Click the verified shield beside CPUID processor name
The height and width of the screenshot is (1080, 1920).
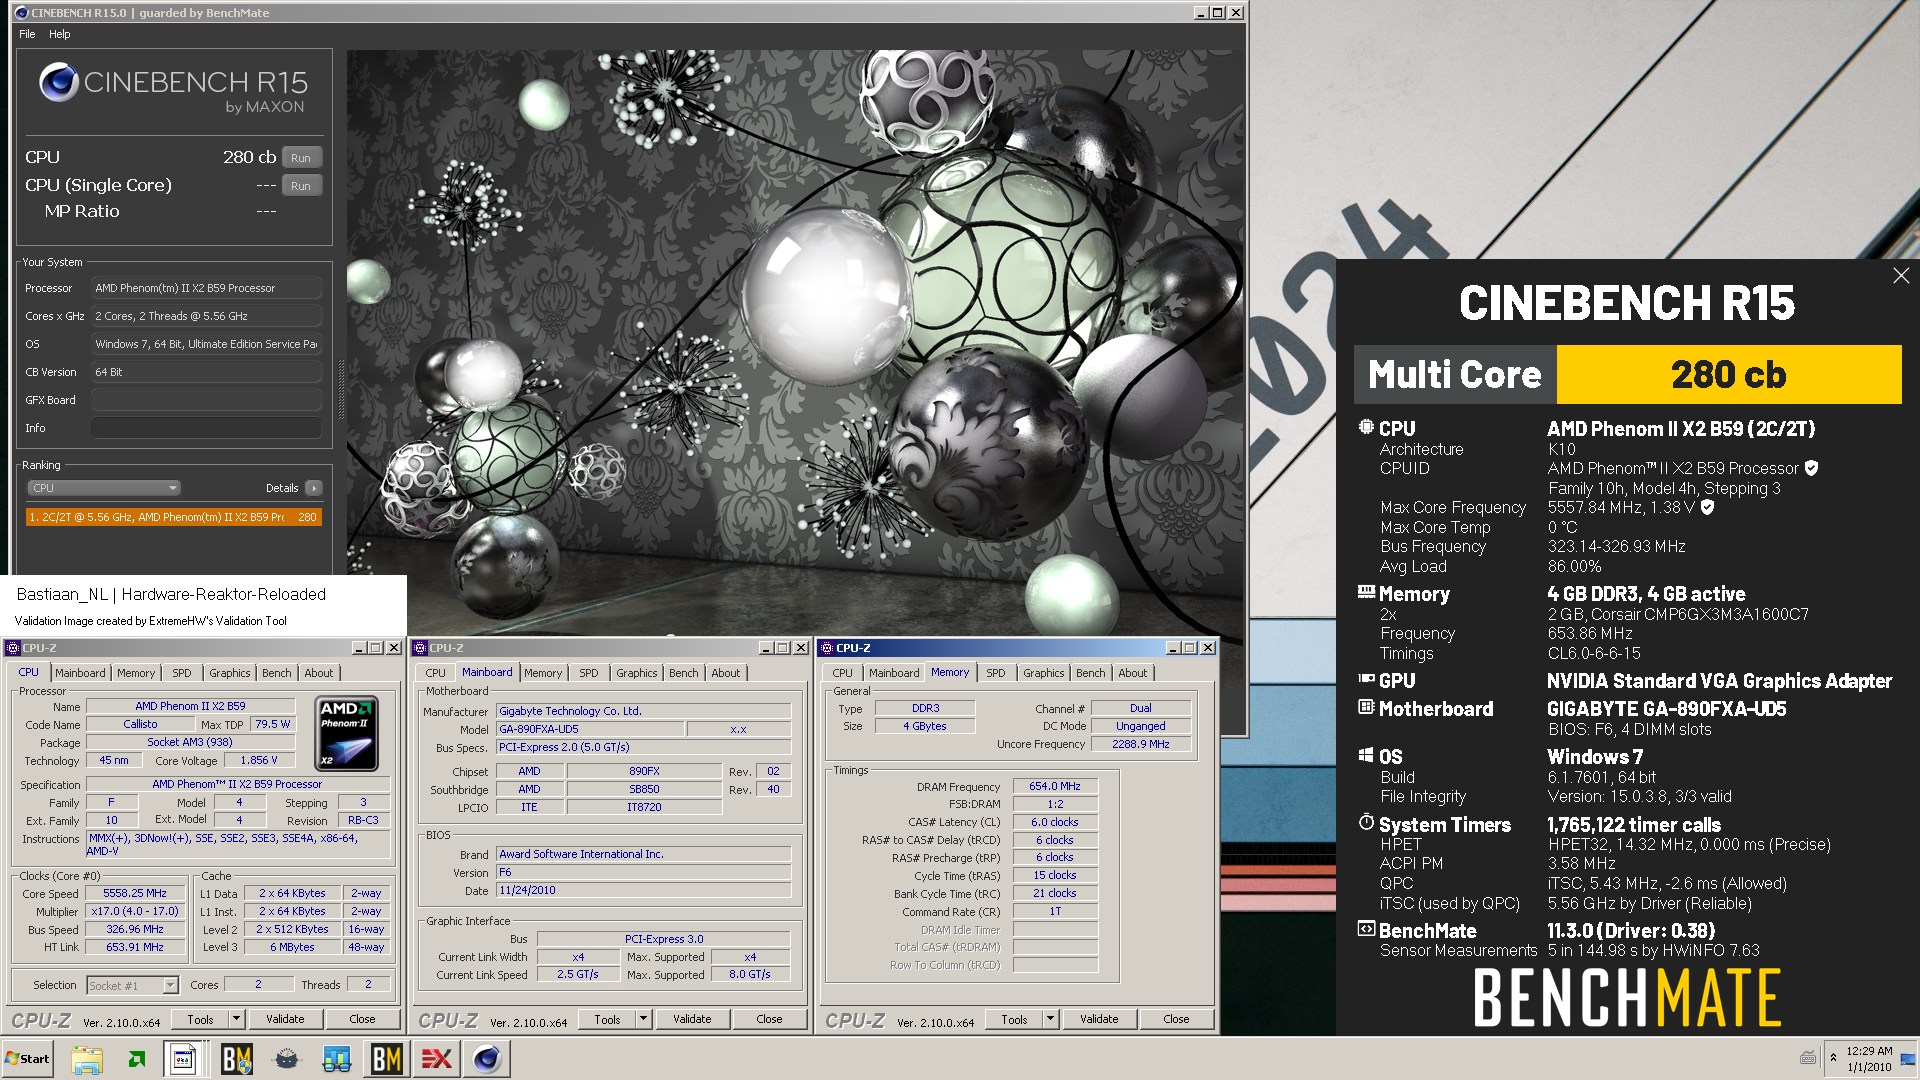1811,468
